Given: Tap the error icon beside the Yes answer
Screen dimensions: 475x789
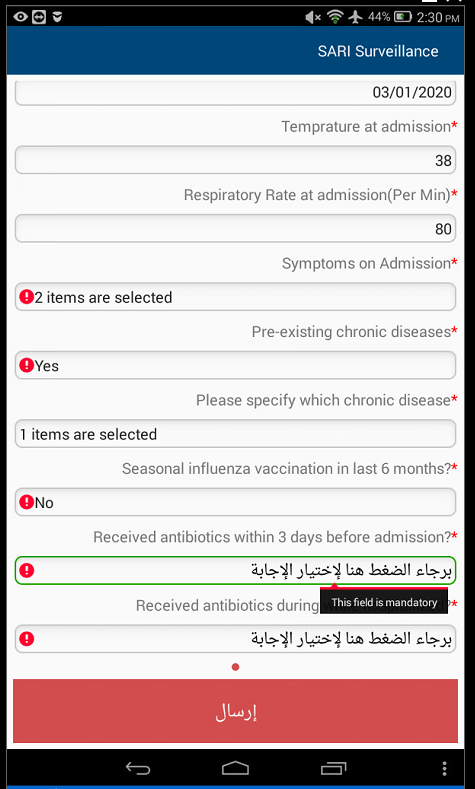Looking at the screenshot, I should click(26, 365).
